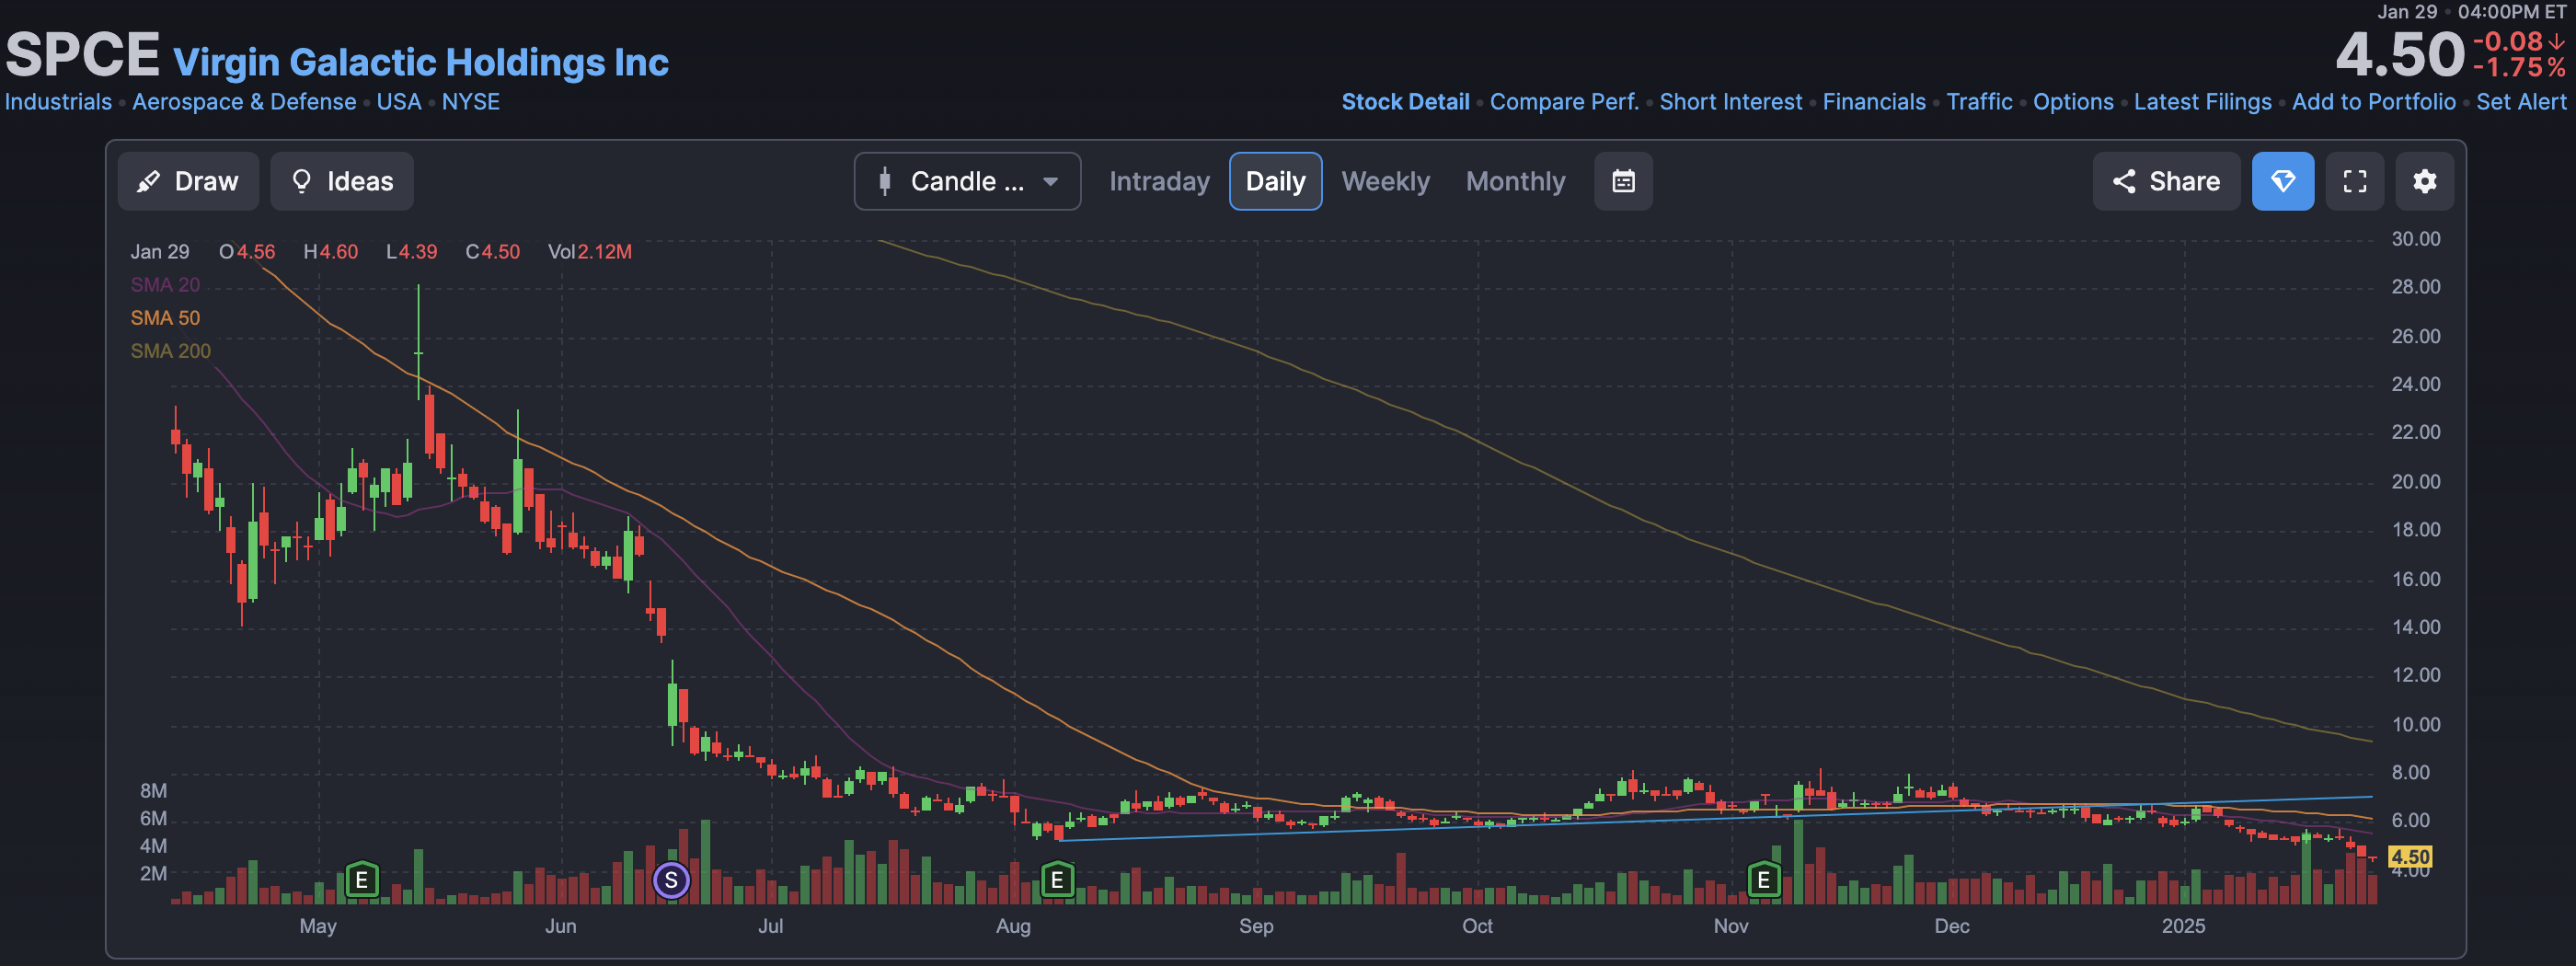Image resolution: width=2576 pixels, height=966 pixels.
Task: Open the calendar date range picker
Action: point(1623,181)
